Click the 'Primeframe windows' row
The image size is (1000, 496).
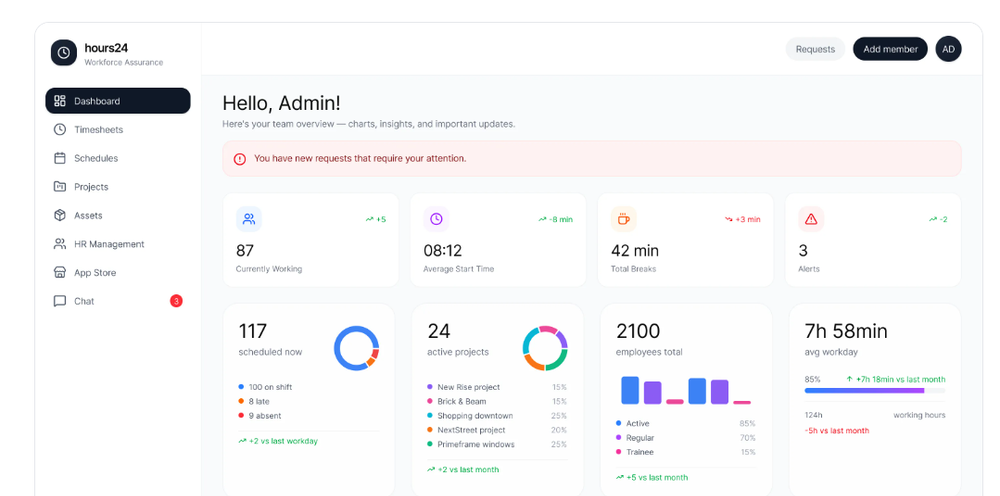click(497, 444)
